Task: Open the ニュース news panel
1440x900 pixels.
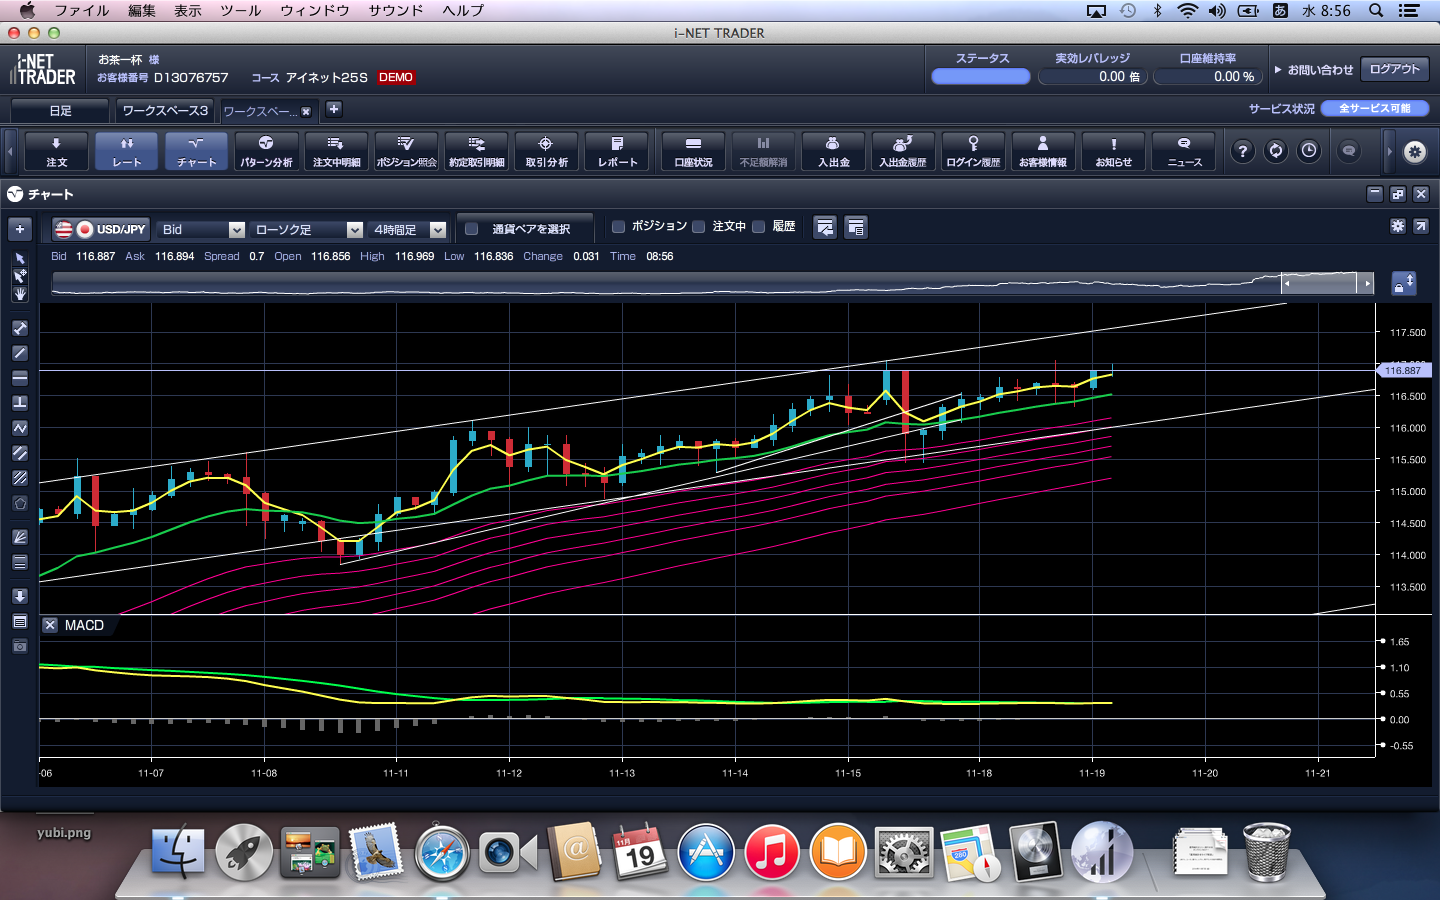Action: coord(1184,151)
